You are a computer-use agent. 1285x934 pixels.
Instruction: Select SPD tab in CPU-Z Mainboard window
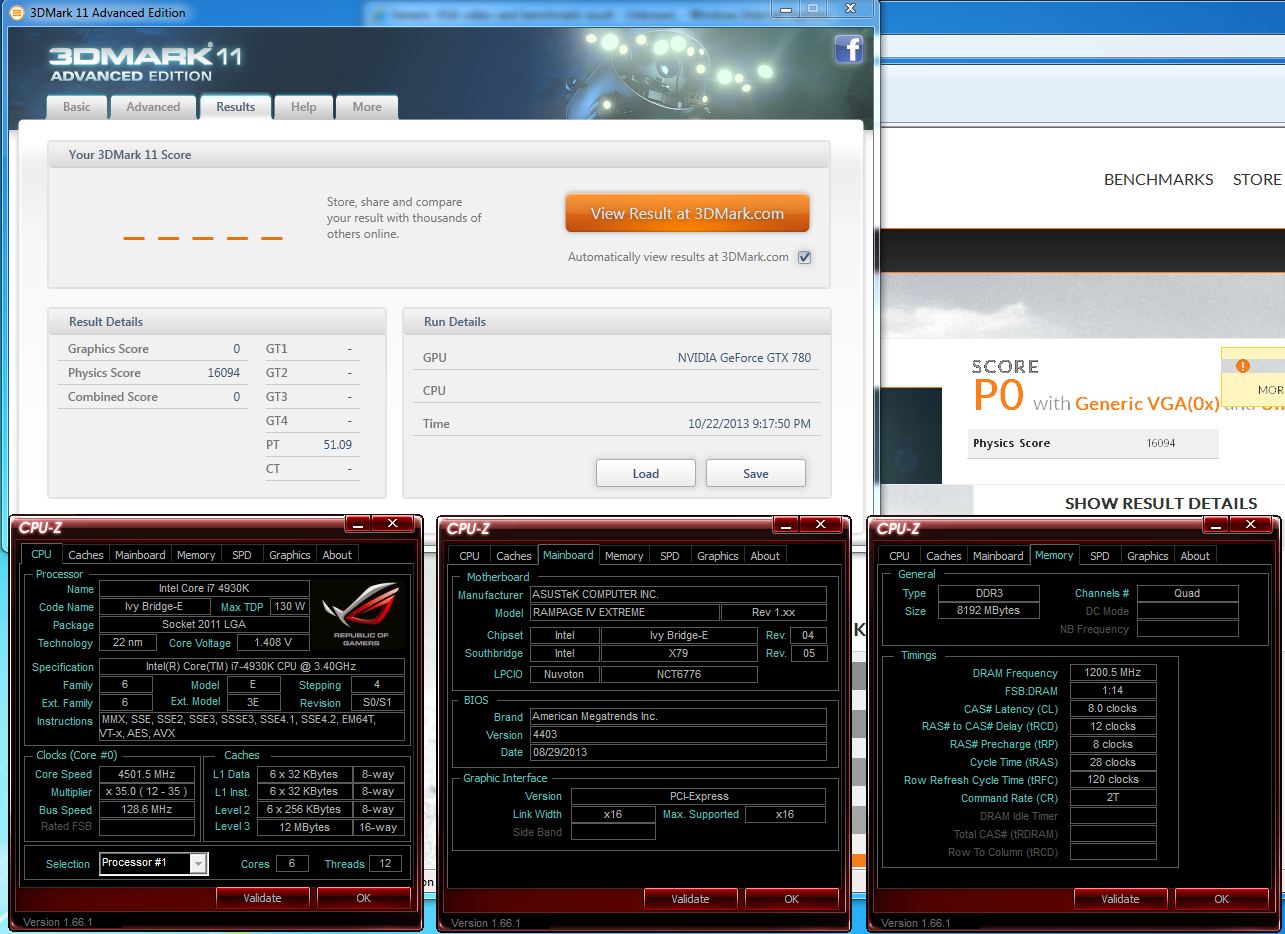[x=670, y=556]
